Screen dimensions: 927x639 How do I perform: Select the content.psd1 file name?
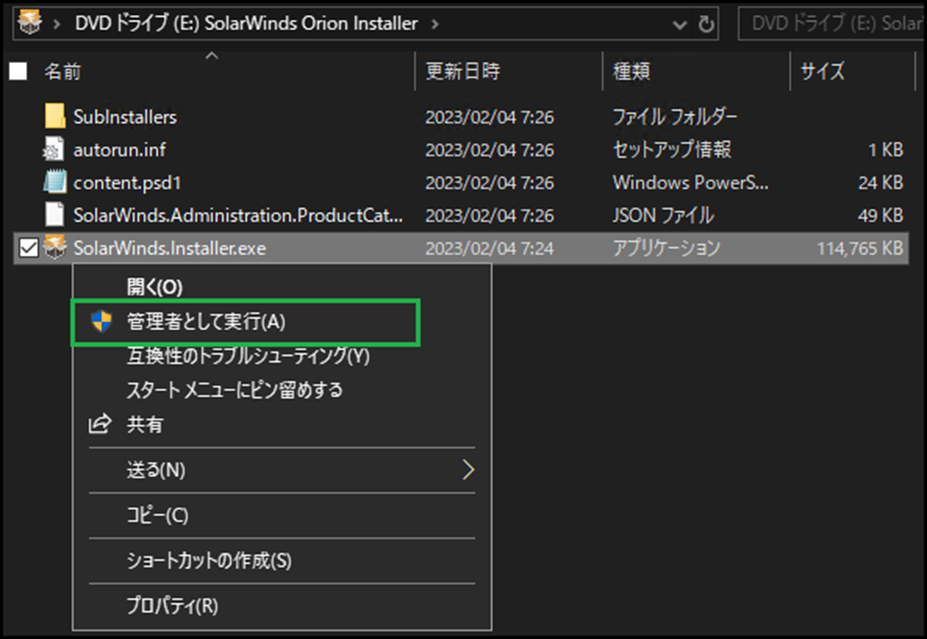click(x=127, y=183)
